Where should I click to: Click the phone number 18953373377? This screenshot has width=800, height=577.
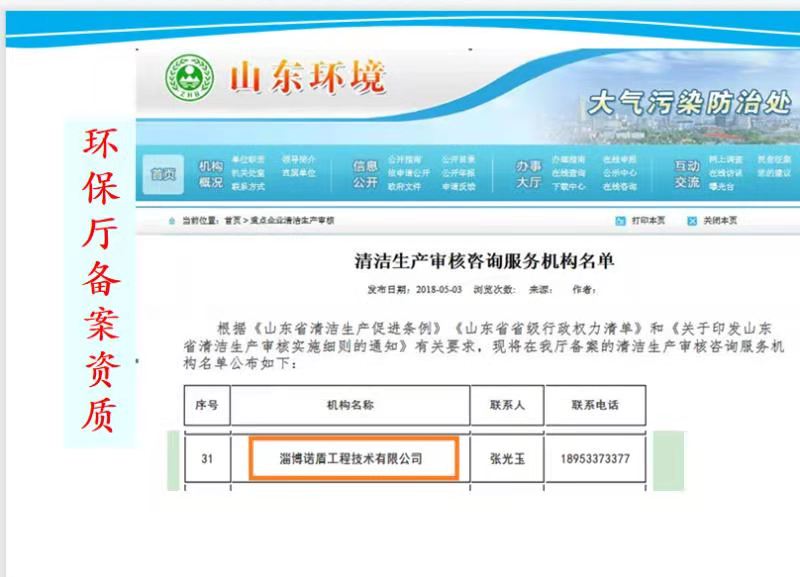594,459
